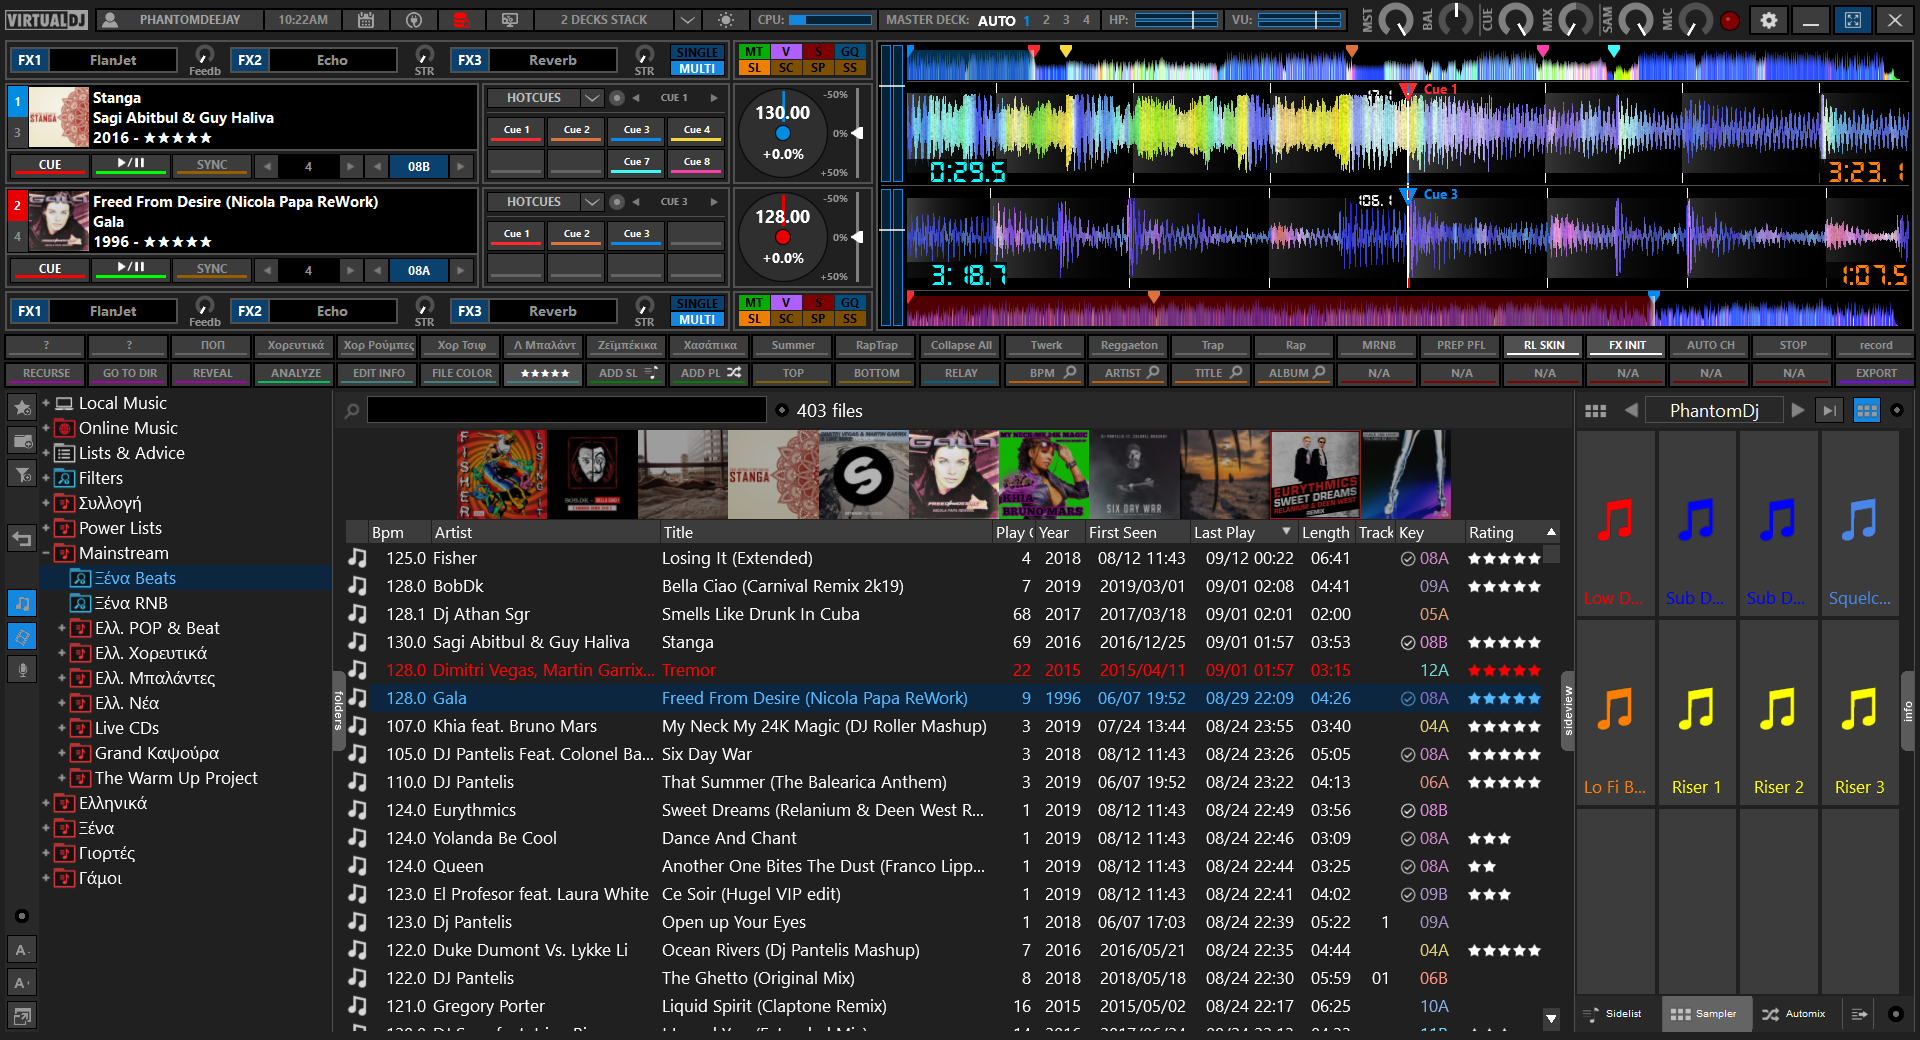
Task: Click the add filter folder icon
Action: pyautogui.click(x=22, y=474)
